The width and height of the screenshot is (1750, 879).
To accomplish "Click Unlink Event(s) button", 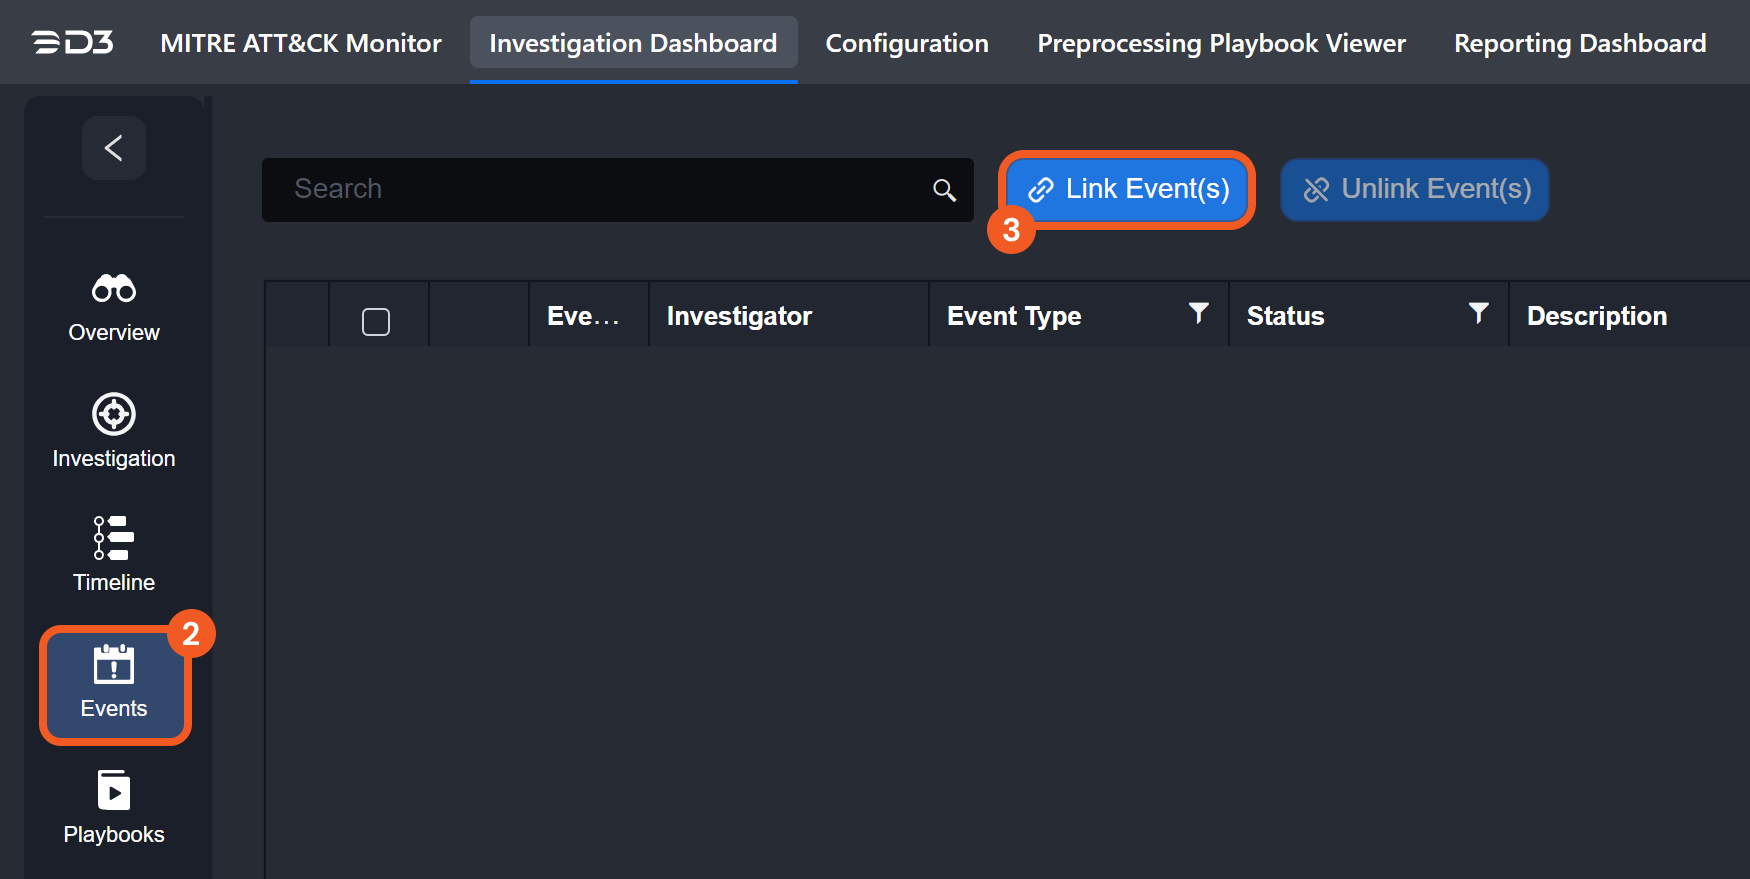I will click(1415, 189).
